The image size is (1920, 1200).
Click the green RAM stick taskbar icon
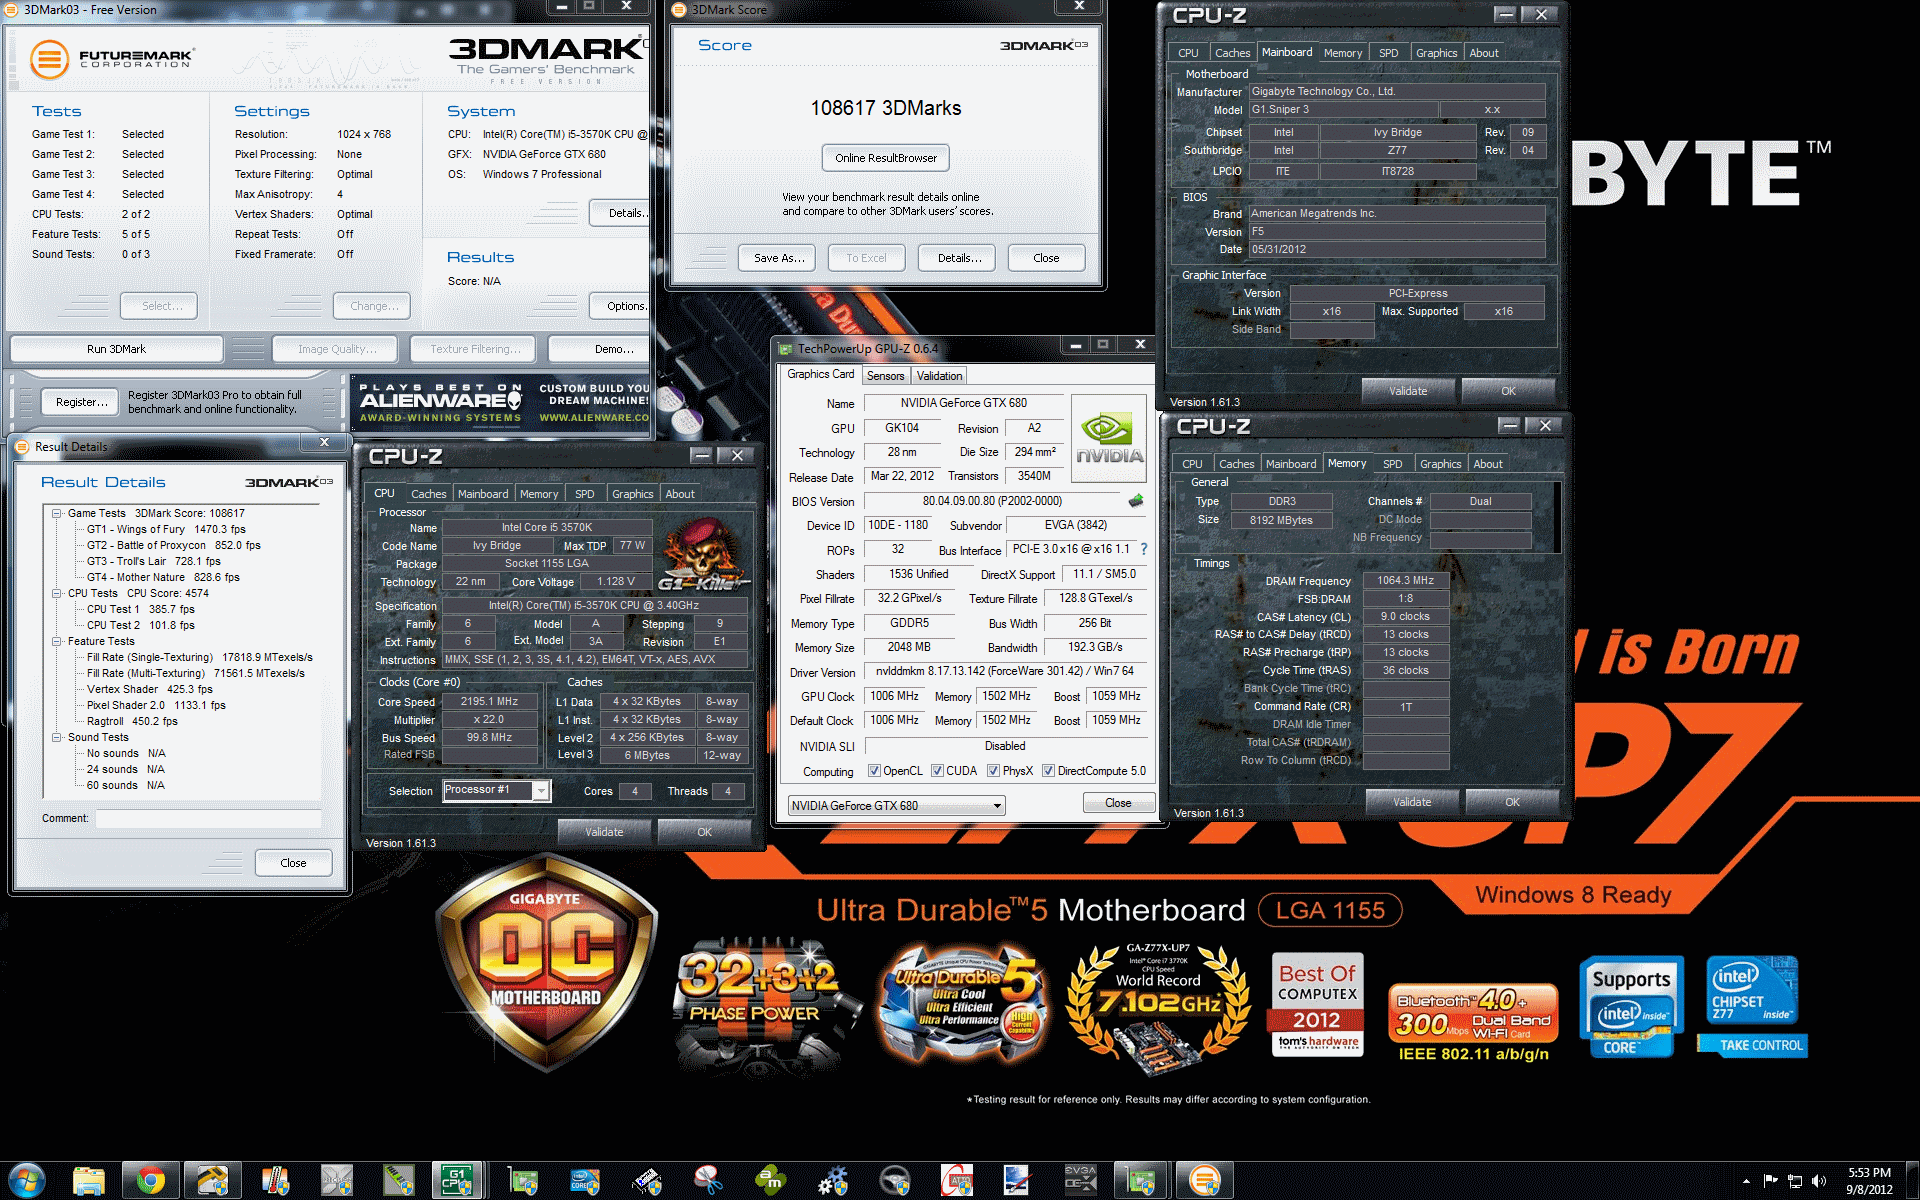(399, 1181)
